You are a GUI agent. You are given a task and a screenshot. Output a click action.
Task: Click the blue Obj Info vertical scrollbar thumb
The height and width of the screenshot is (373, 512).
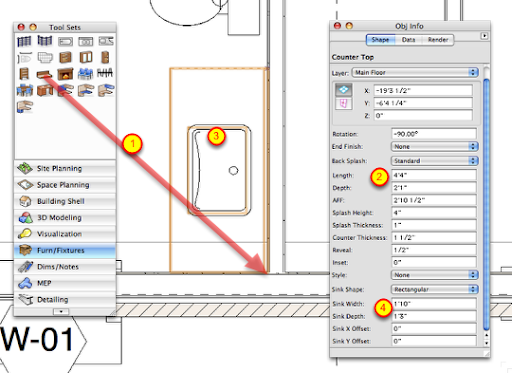486,205
